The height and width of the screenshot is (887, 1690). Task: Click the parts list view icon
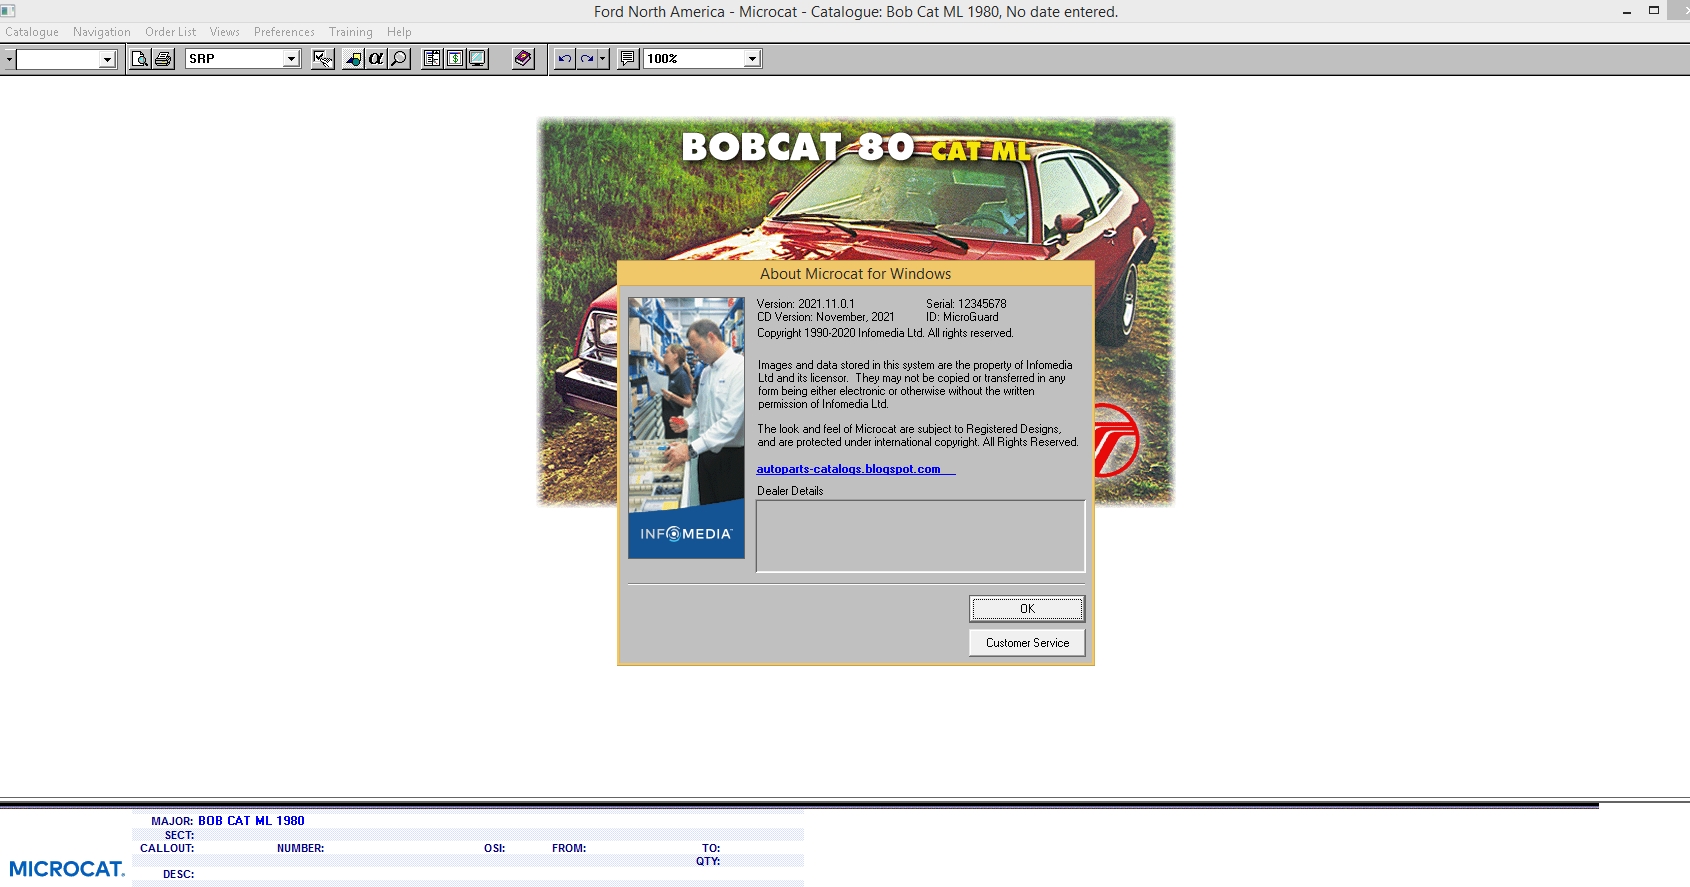pos(432,59)
